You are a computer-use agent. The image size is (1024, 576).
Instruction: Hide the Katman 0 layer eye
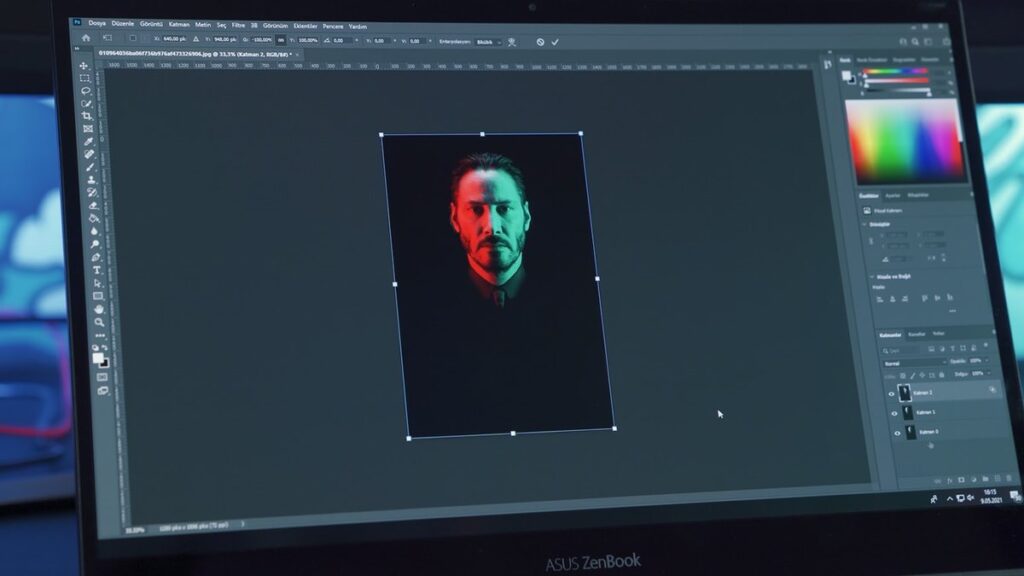pos(897,433)
